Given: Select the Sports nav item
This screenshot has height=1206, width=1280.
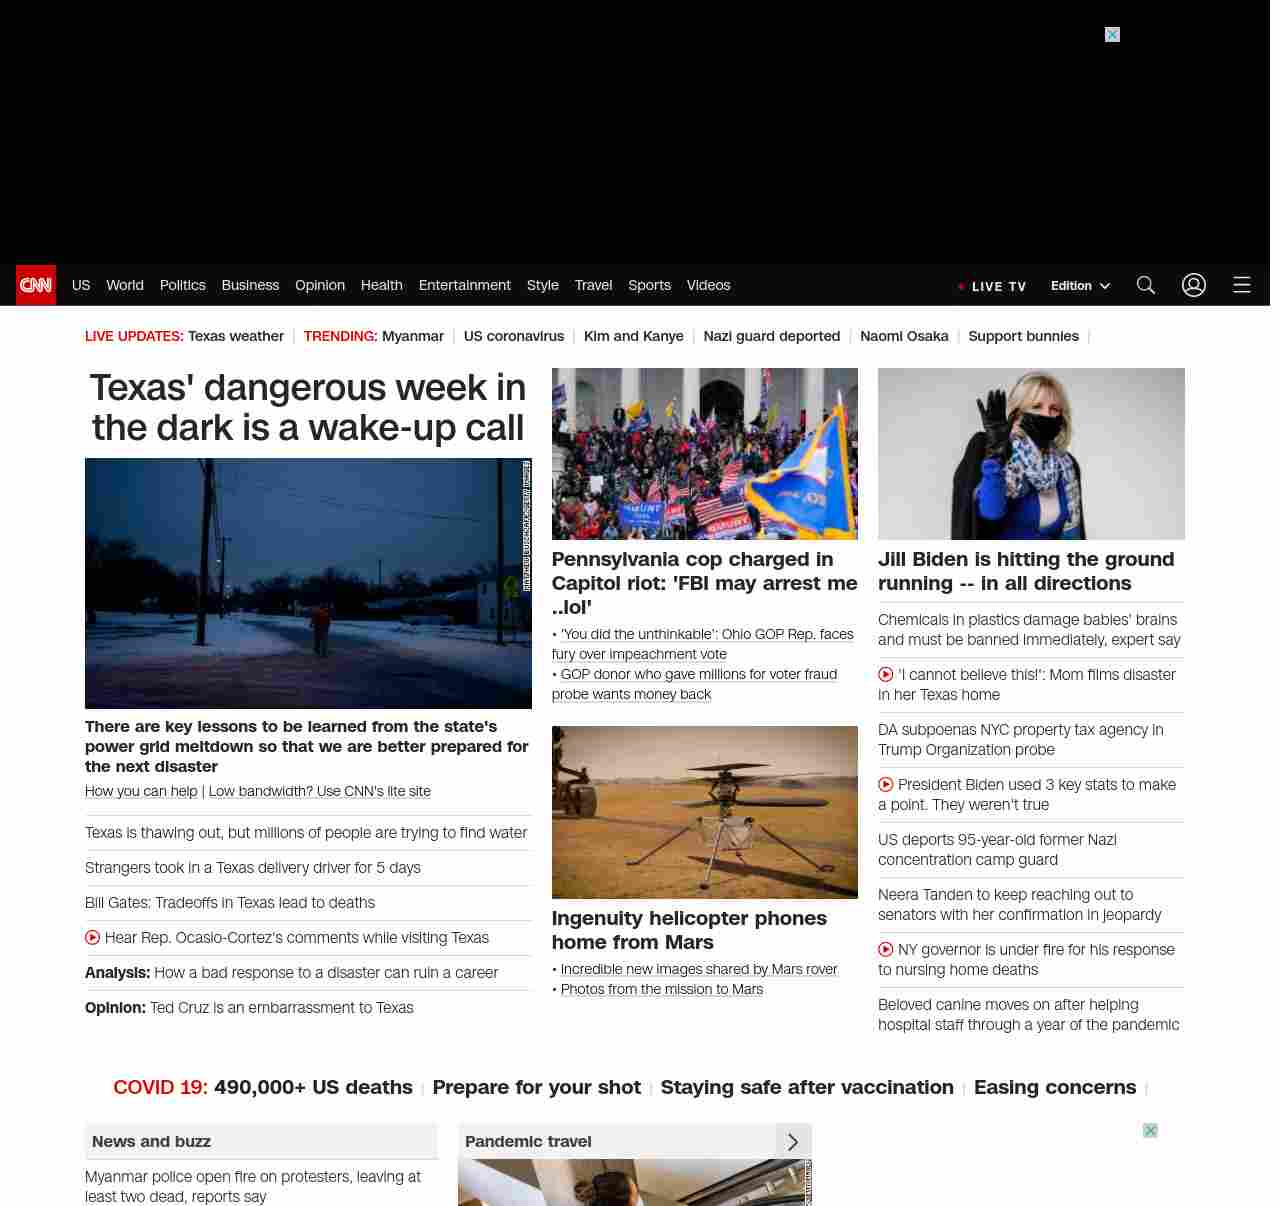Looking at the screenshot, I should point(649,285).
